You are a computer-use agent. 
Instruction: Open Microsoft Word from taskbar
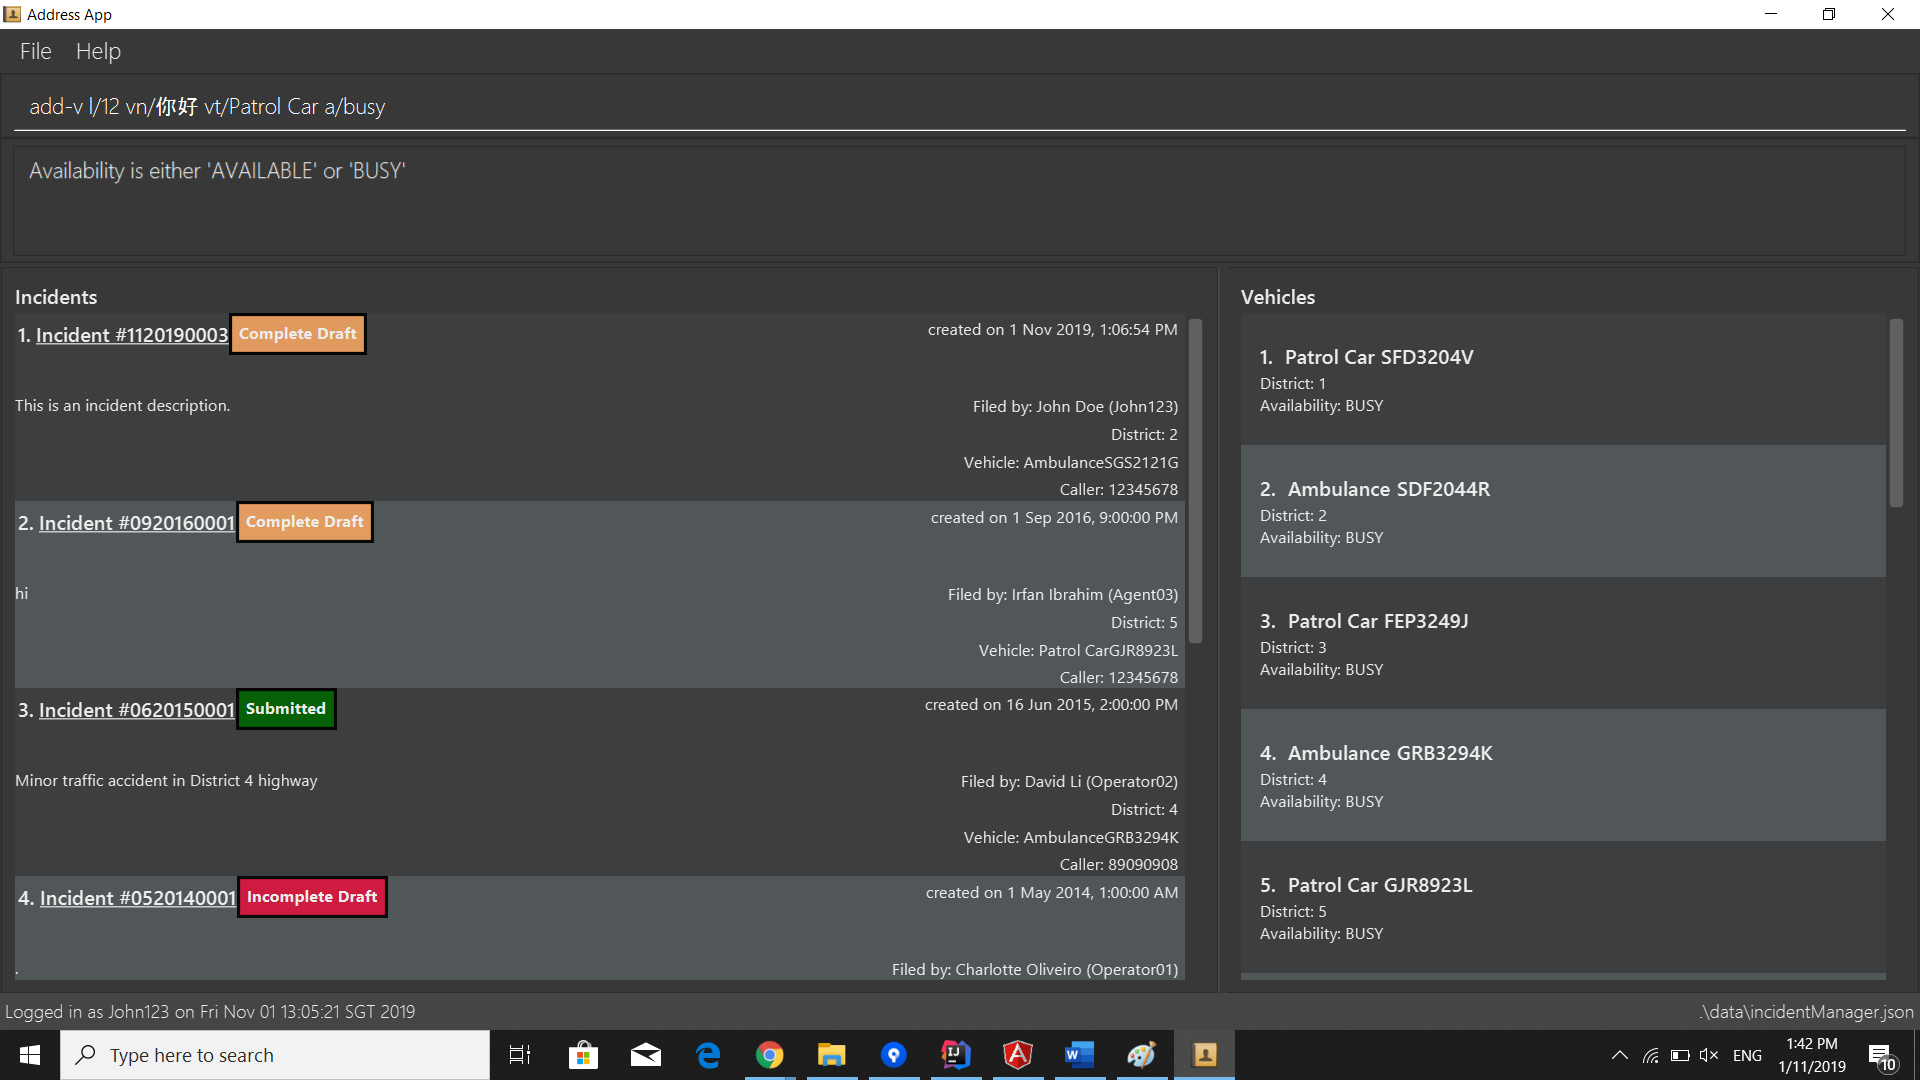1079,1055
